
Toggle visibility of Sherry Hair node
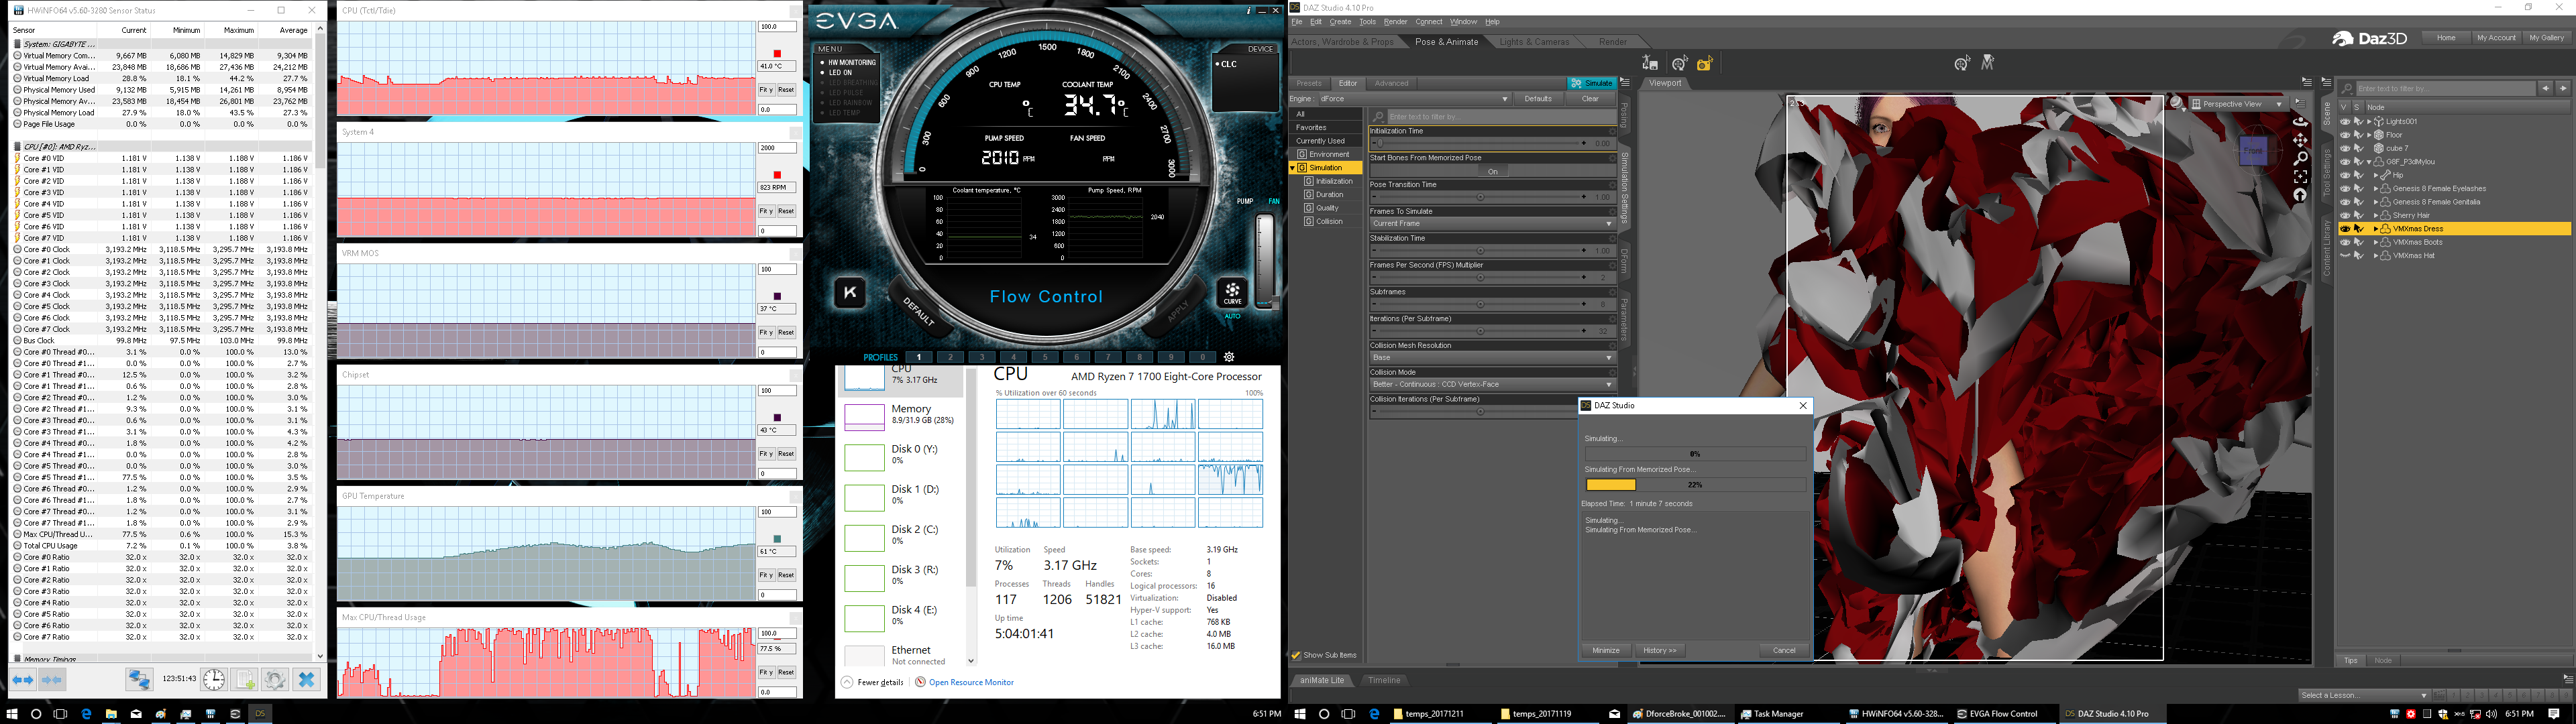(2345, 215)
